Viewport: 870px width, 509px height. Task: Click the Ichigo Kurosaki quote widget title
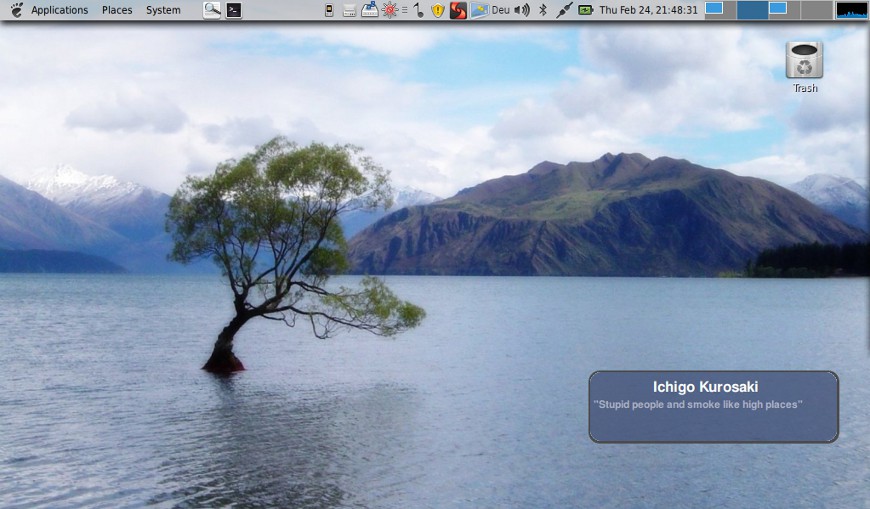[705, 387]
